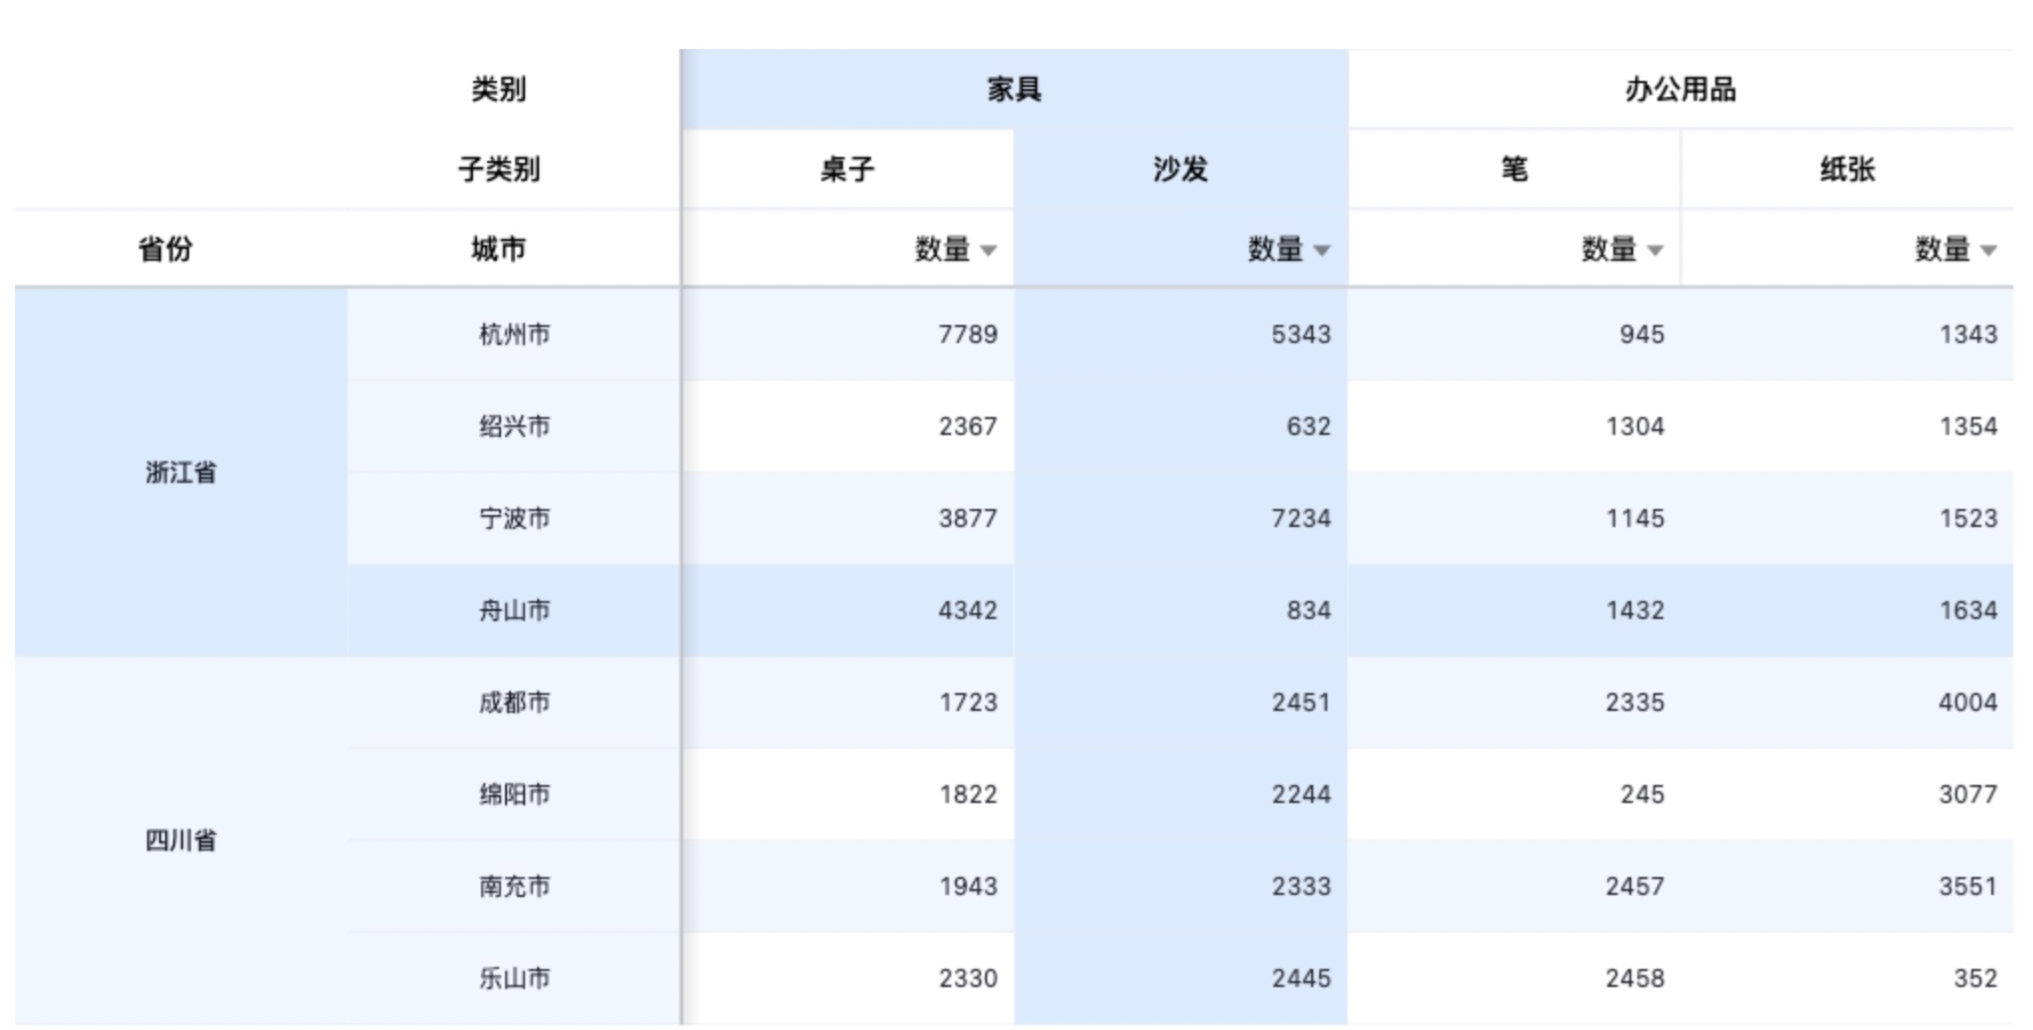Screen dimensions: 2033x1030
Task: Open sort dropdown arrow under 纸张 column
Action: 1988,250
